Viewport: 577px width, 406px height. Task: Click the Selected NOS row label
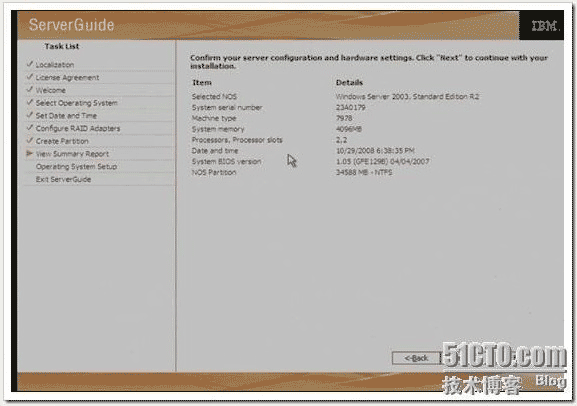(214, 96)
